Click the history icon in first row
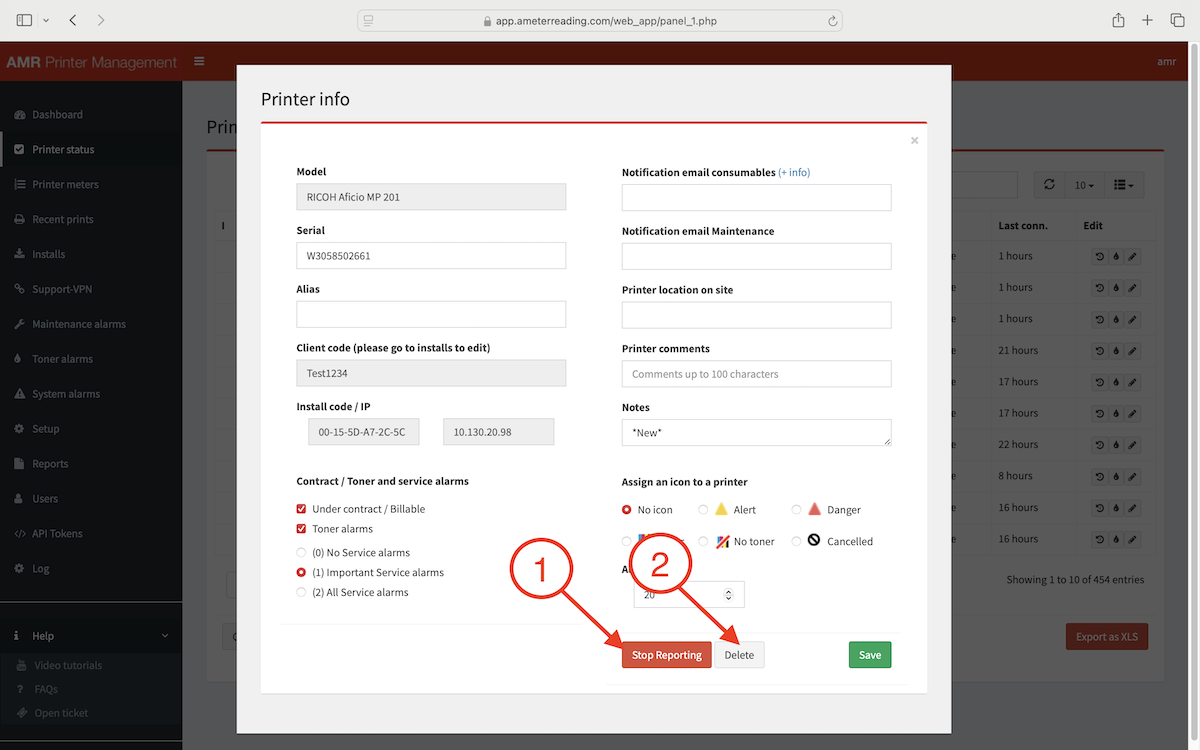The height and width of the screenshot is (750, 1200). tap(1100, 257)
